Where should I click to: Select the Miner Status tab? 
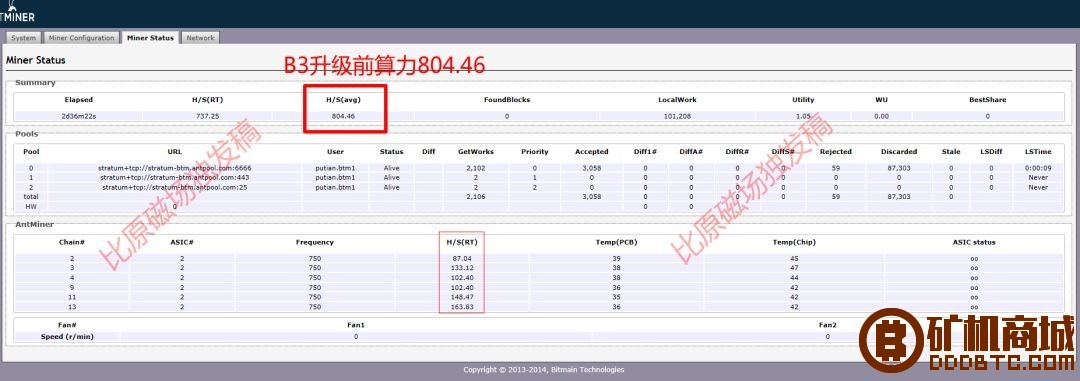150,38
